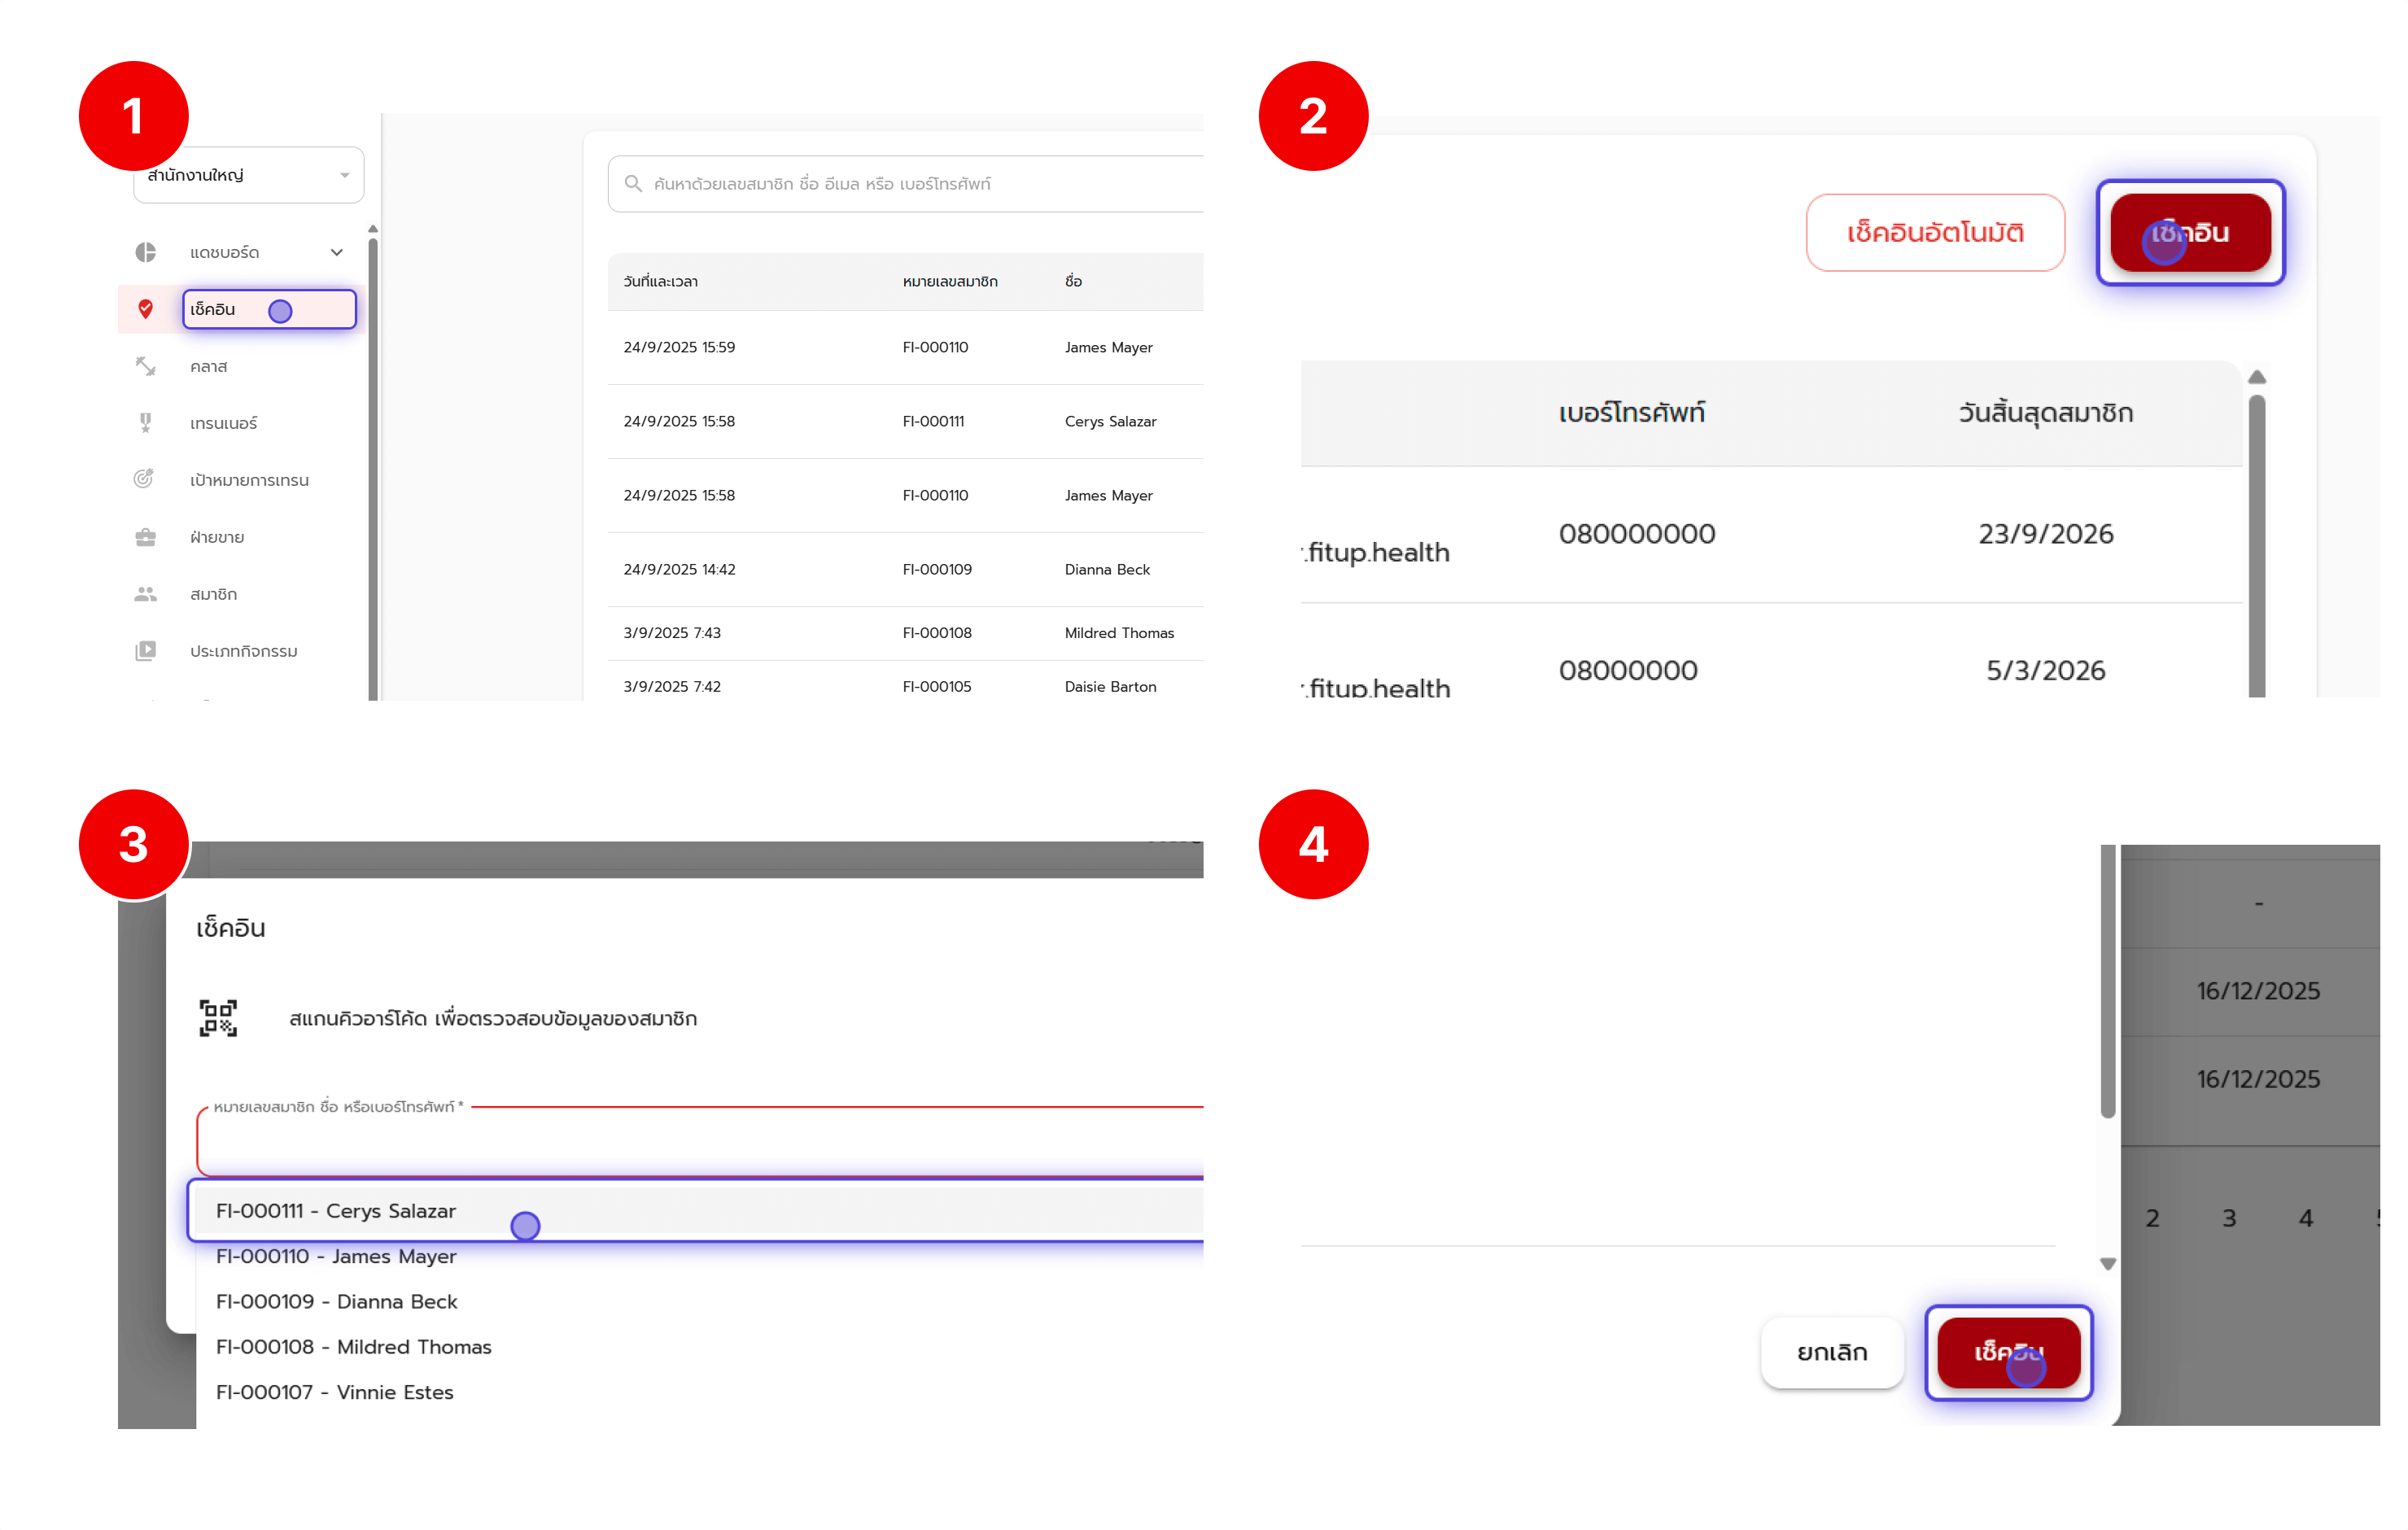2408x1530 pixels.
Task: Click the ฝ่ายขาย briefcase icon
Action: [x=146, y=536]
